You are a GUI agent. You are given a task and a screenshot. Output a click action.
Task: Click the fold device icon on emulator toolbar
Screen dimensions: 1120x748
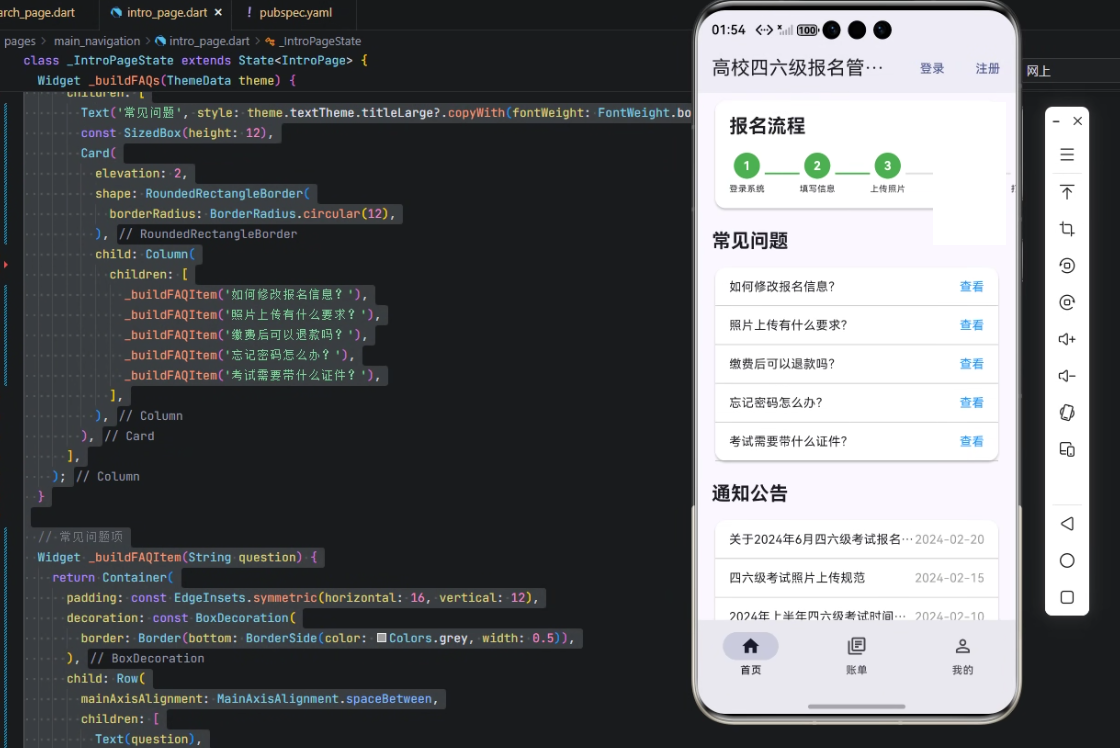point(1067,411)
